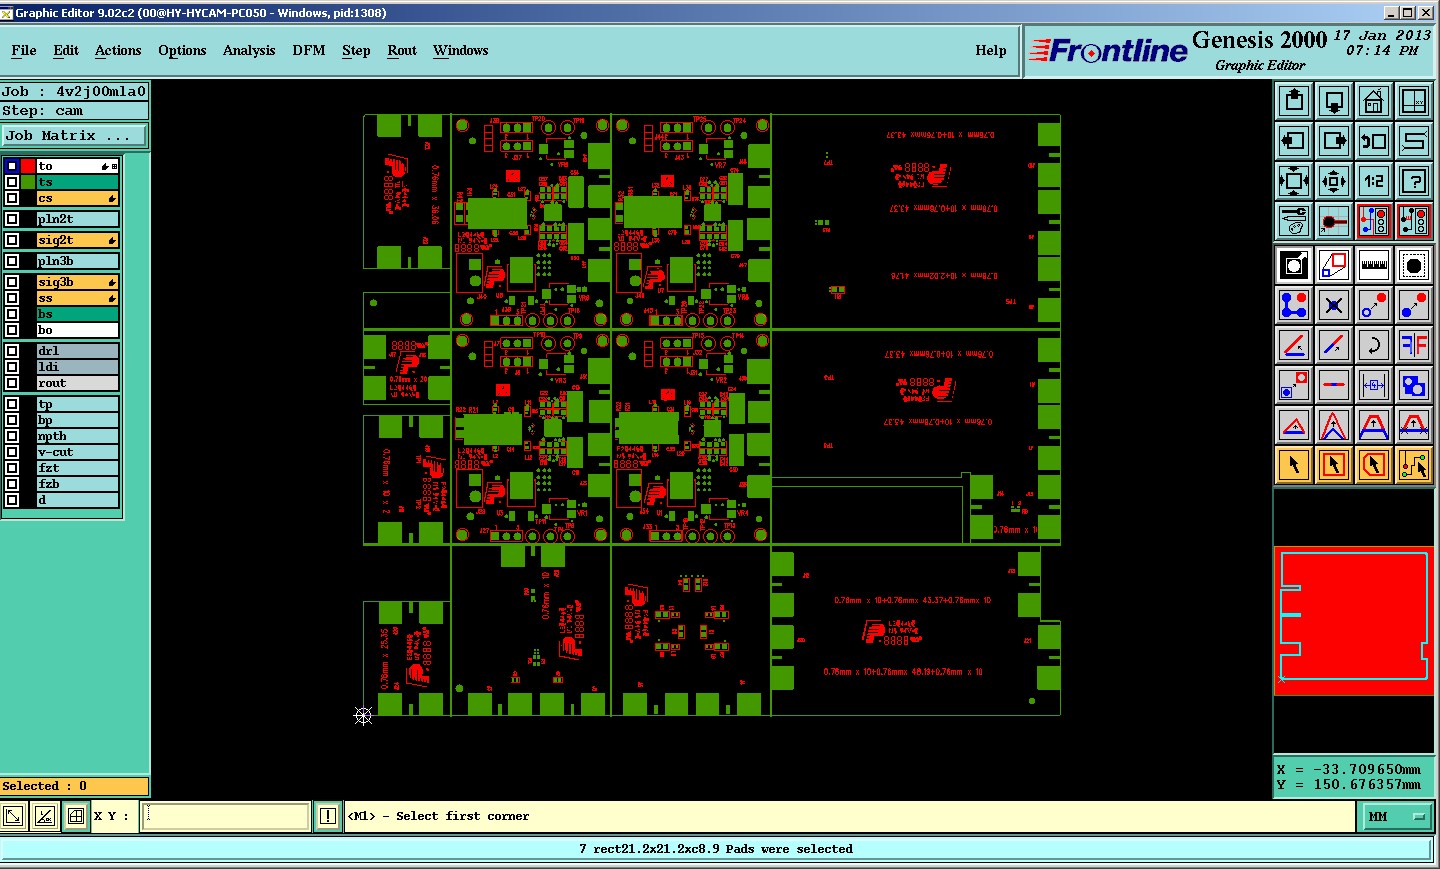1440x869 pixels.
Task: Toggle the 'pln2t' layer checkbox
Action: [12, 219]
